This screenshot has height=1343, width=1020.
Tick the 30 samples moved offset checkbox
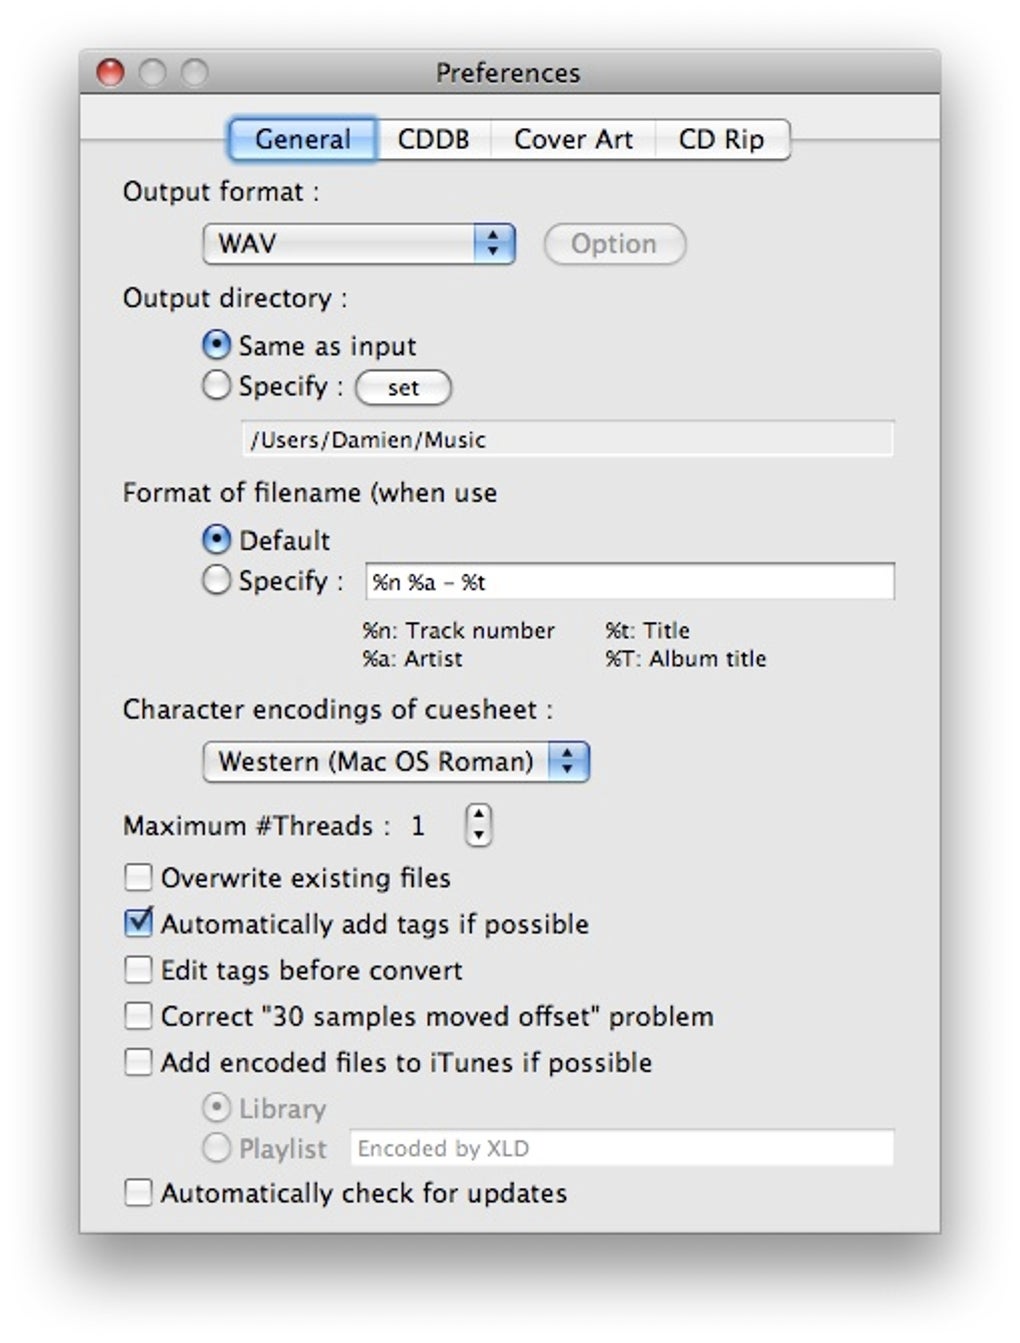pos(138,1016)
